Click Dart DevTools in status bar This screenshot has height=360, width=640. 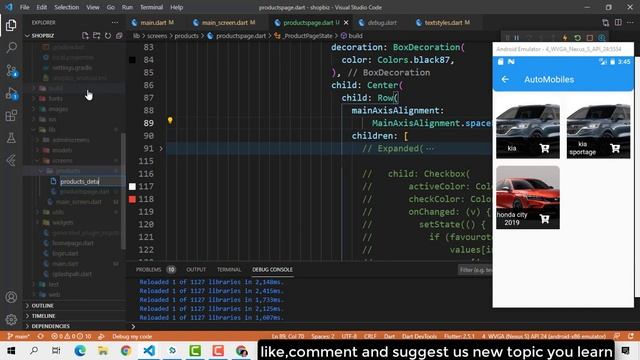(419, 336)
